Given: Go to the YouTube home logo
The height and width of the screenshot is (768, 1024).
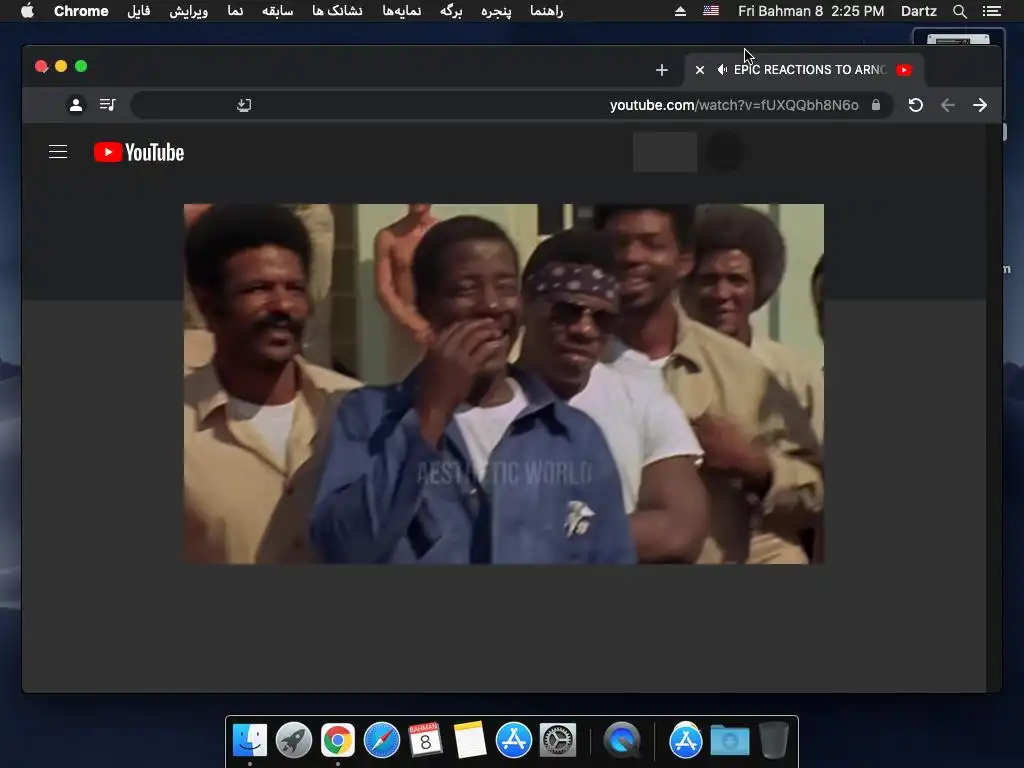Looking at the screenshot, I should [x=139, y=152].
